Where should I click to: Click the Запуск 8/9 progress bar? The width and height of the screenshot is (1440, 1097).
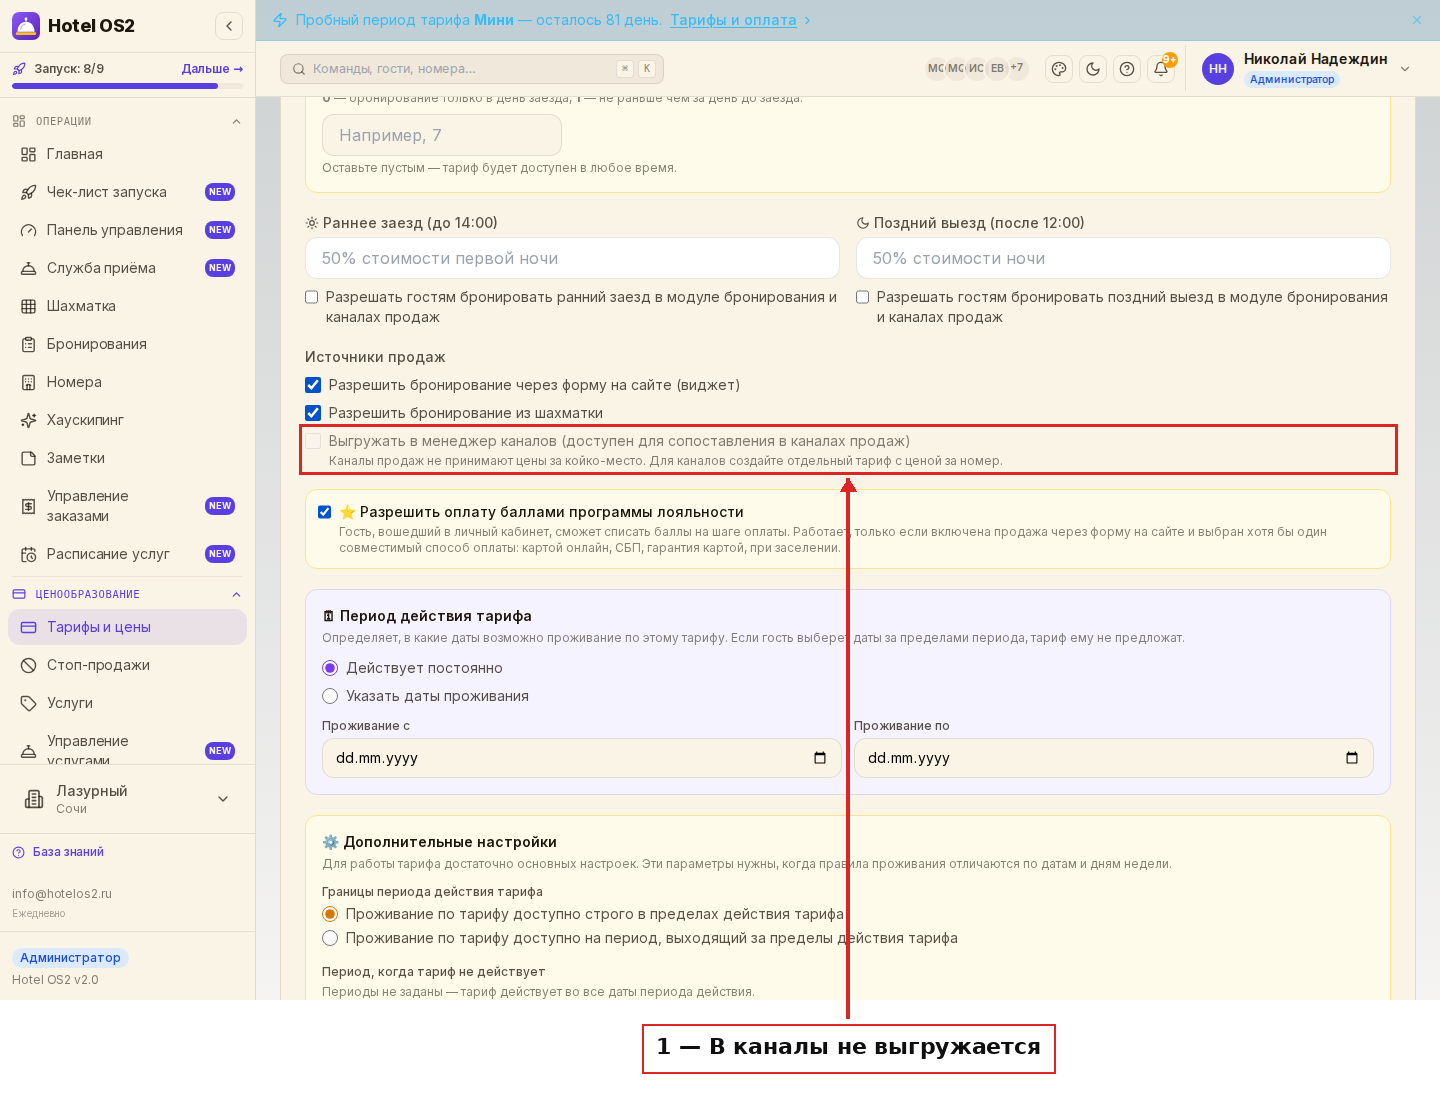(x=128, y=86)
